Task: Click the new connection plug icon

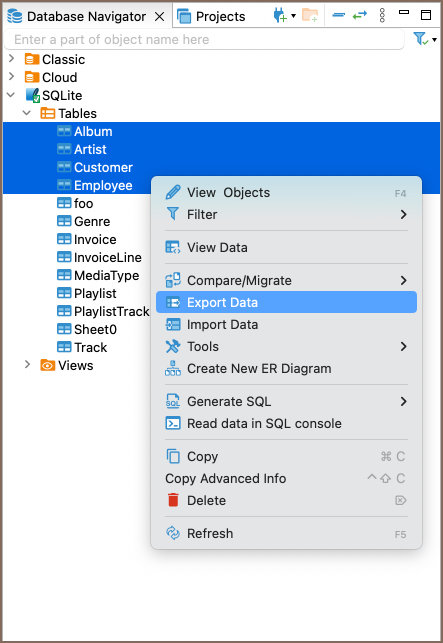Action: tap(280, 16)
